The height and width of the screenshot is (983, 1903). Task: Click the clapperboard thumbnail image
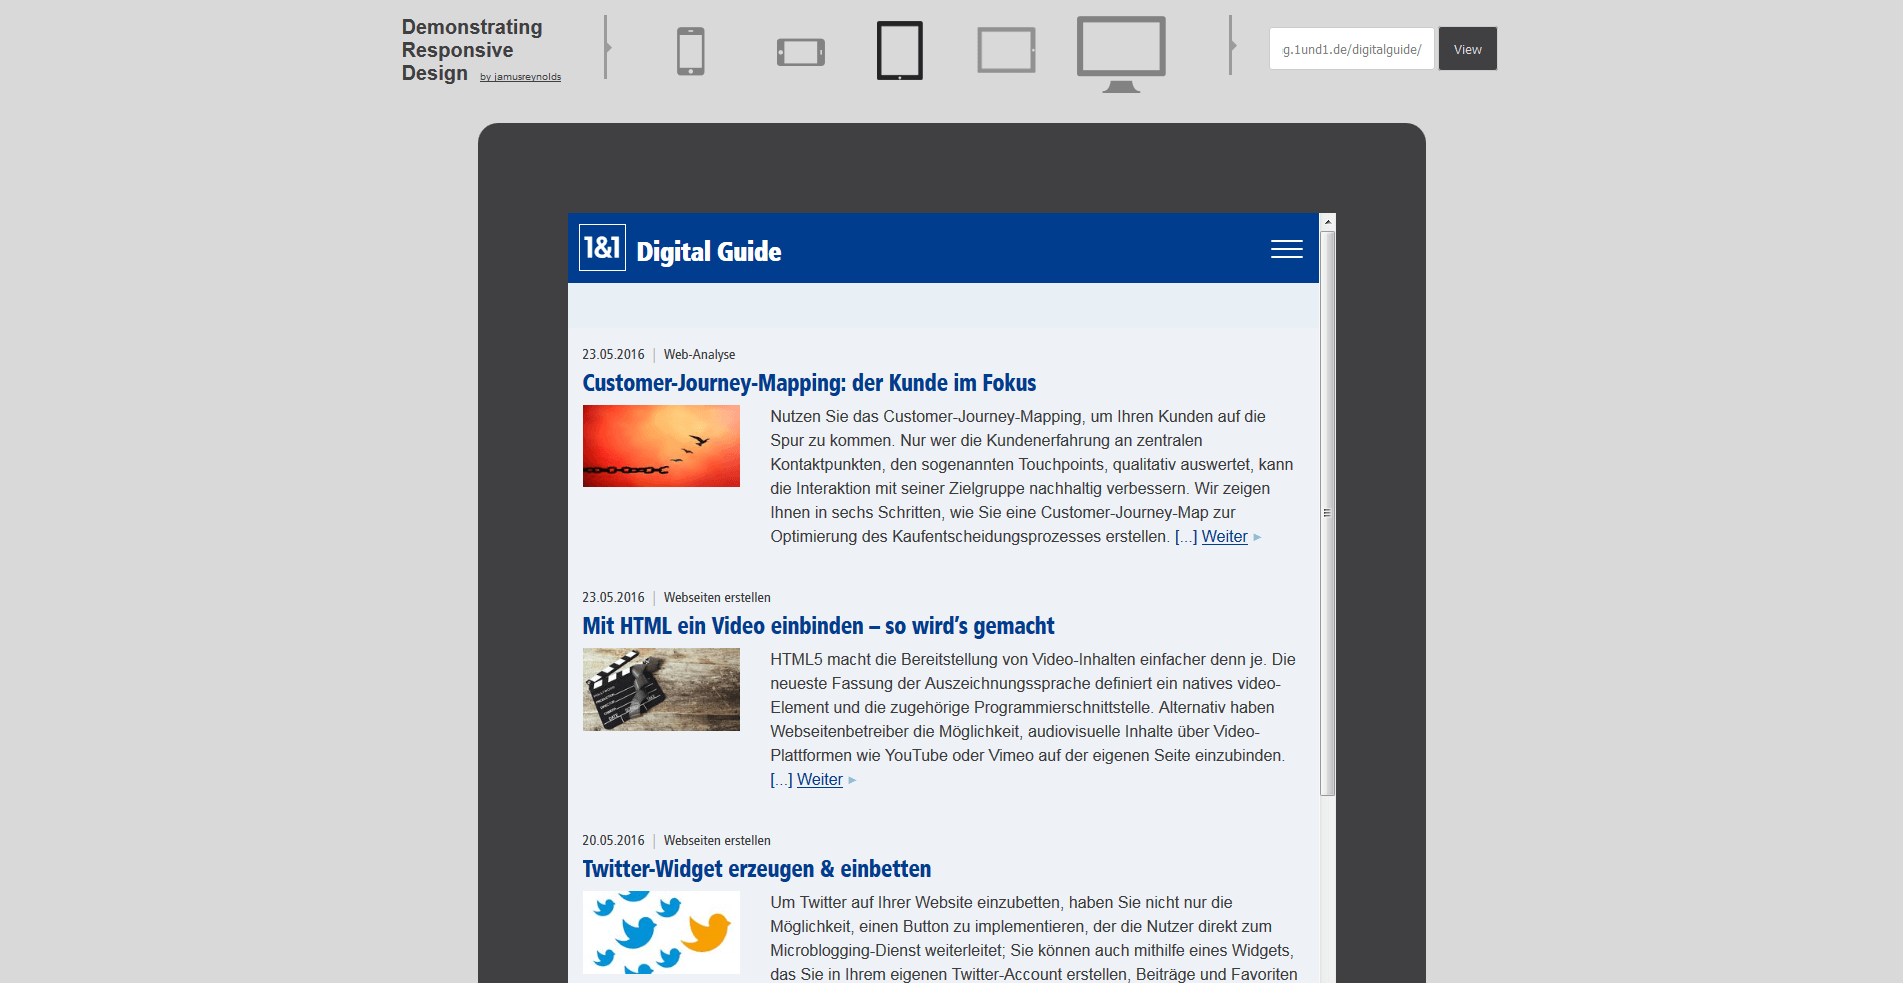[x=661, y=689]
